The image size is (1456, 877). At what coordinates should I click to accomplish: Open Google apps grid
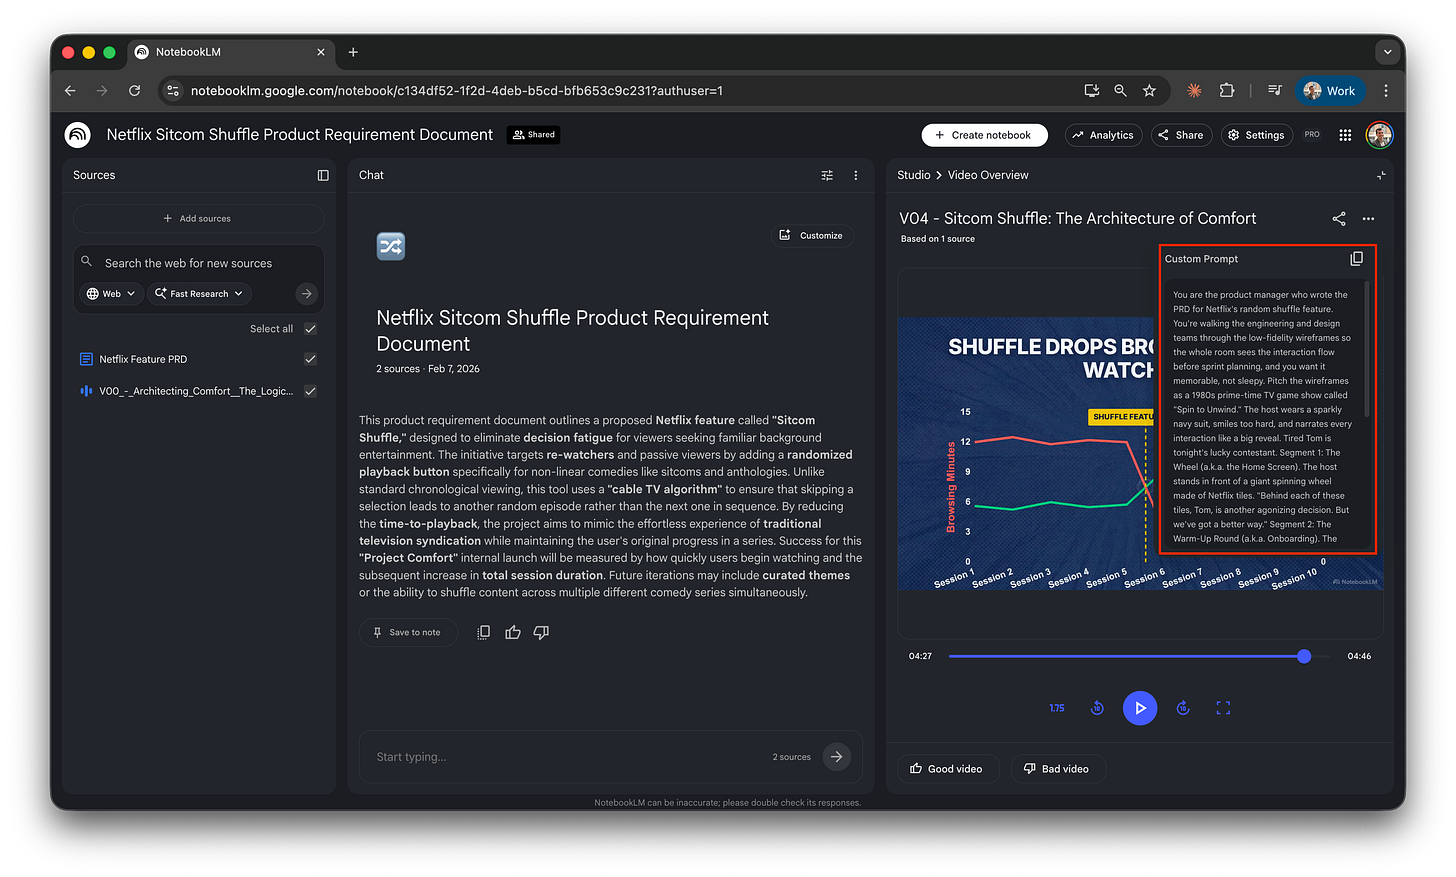coord(1345,135)
